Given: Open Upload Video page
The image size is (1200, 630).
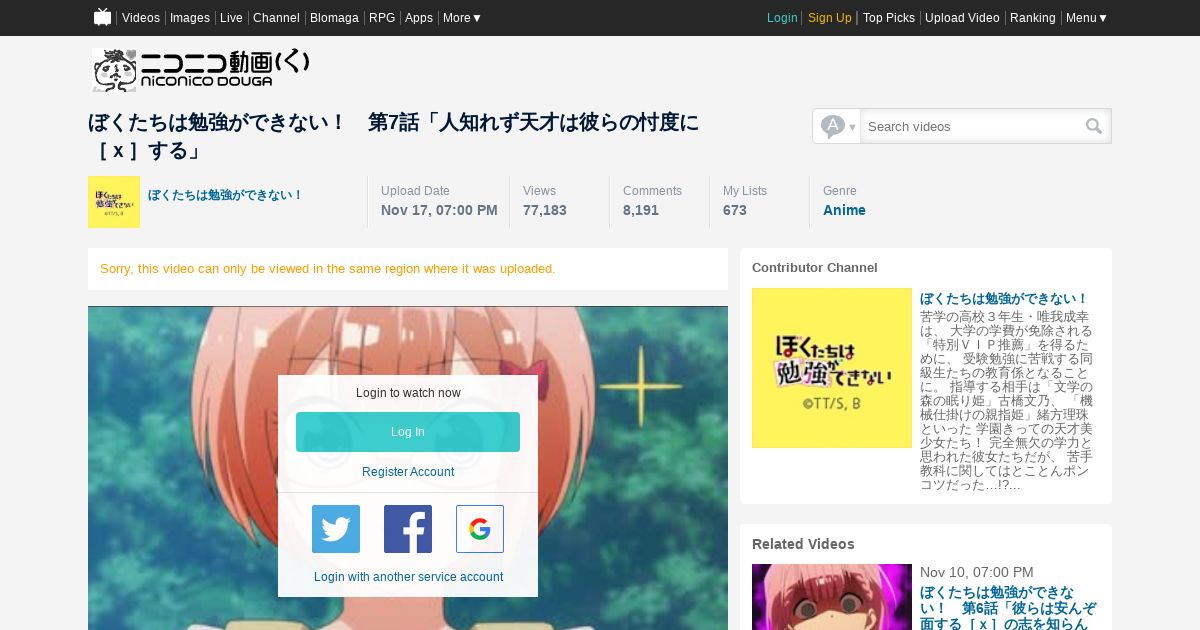Looking at the screenshot, I should coord(962,18).
